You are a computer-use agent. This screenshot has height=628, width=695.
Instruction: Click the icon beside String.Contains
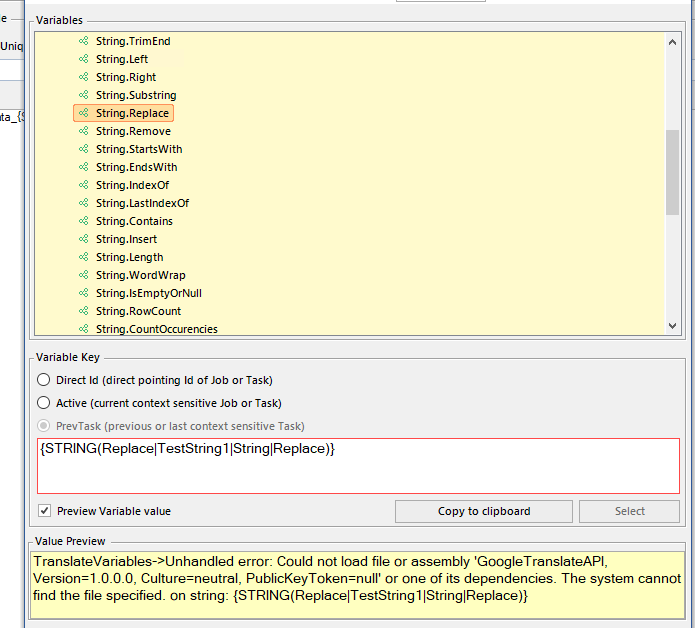pyautogui.click(x=84, y=221)
